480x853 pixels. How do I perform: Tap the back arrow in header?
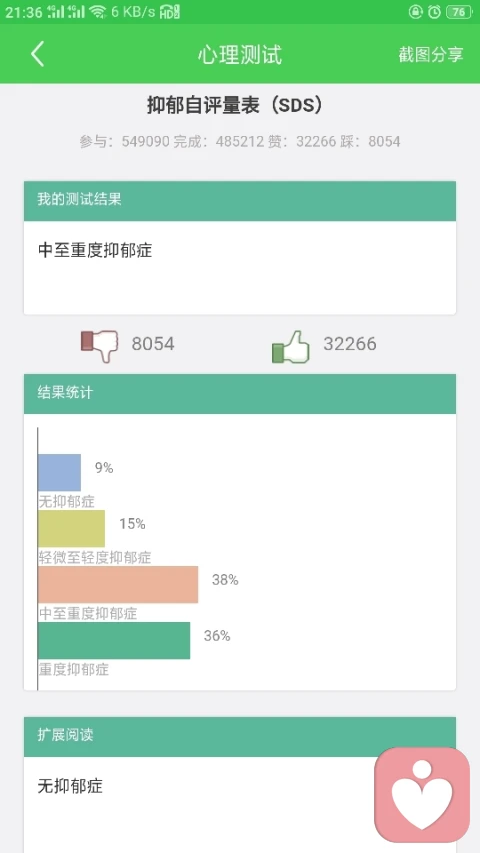pyautogui.click(x=38, y=54)
